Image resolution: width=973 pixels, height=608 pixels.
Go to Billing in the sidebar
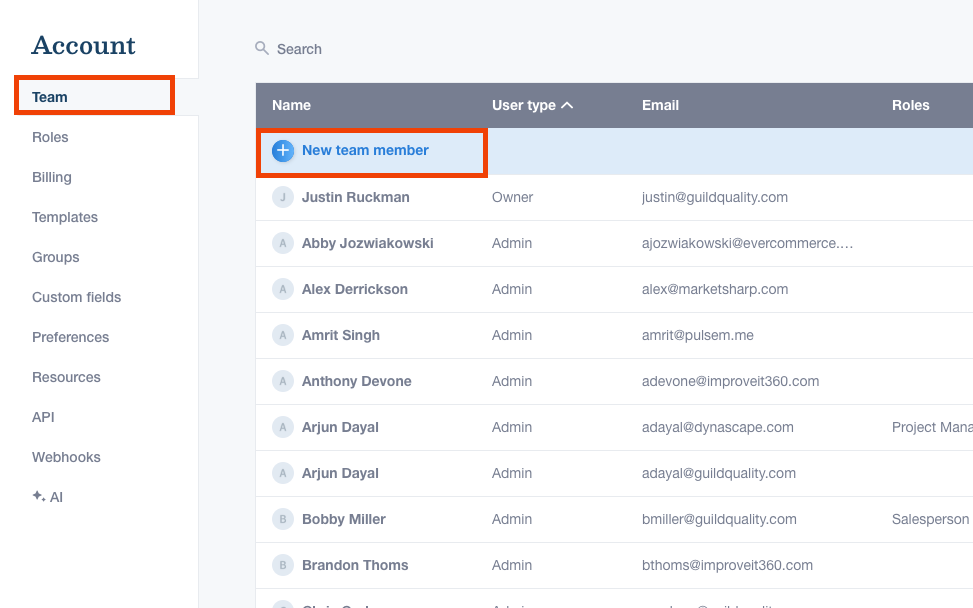pos(52,177)
